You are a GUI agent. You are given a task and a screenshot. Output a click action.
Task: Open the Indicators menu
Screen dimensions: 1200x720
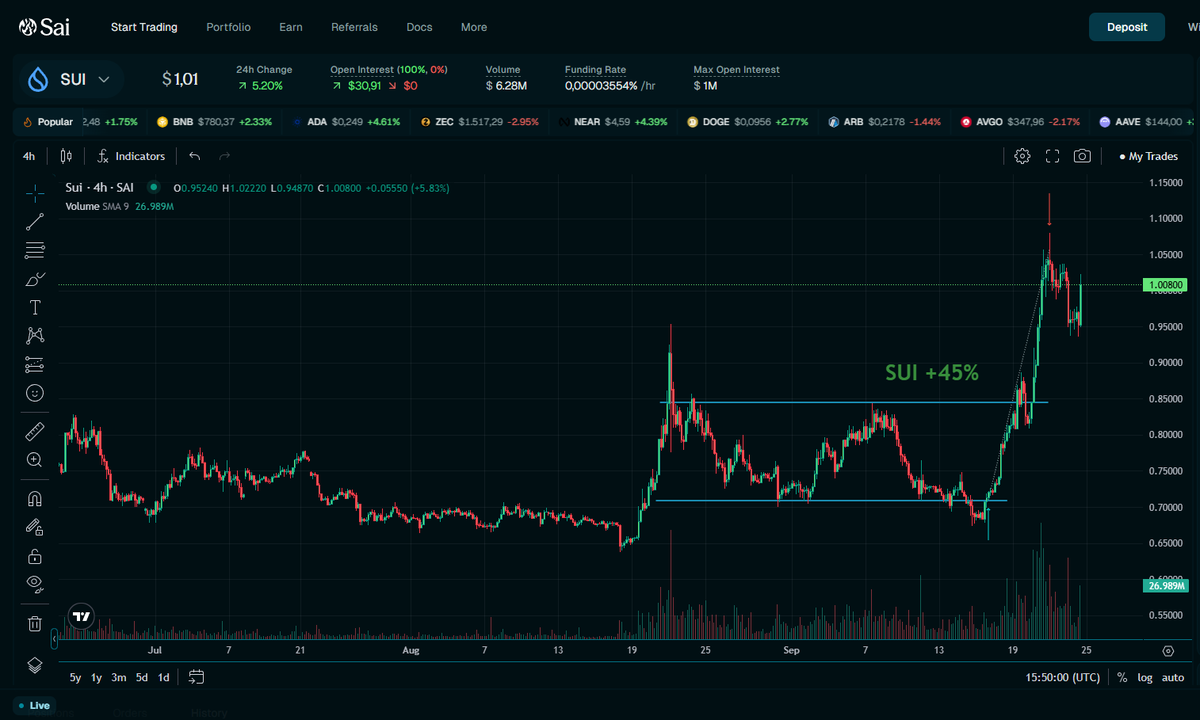[131, 156]
